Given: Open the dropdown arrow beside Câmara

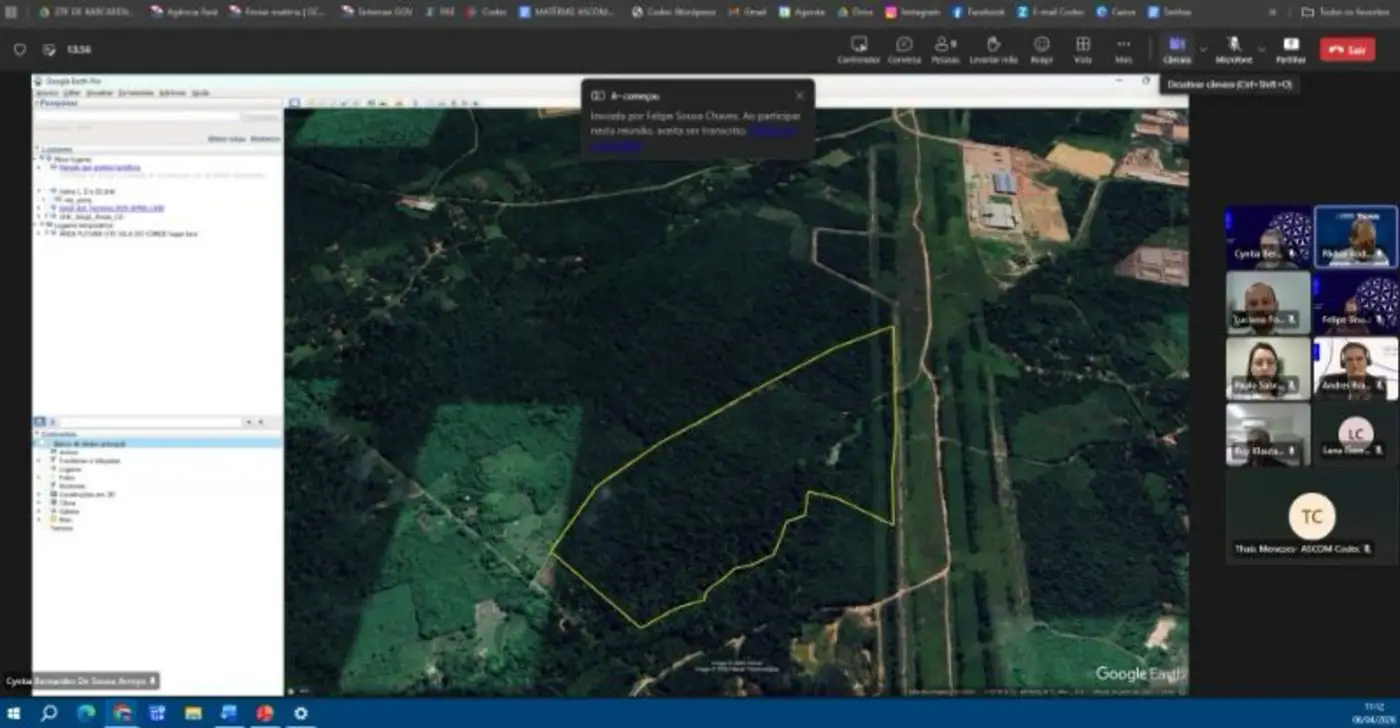Looking at the screenshot, I should click(x=1203, y=48).
